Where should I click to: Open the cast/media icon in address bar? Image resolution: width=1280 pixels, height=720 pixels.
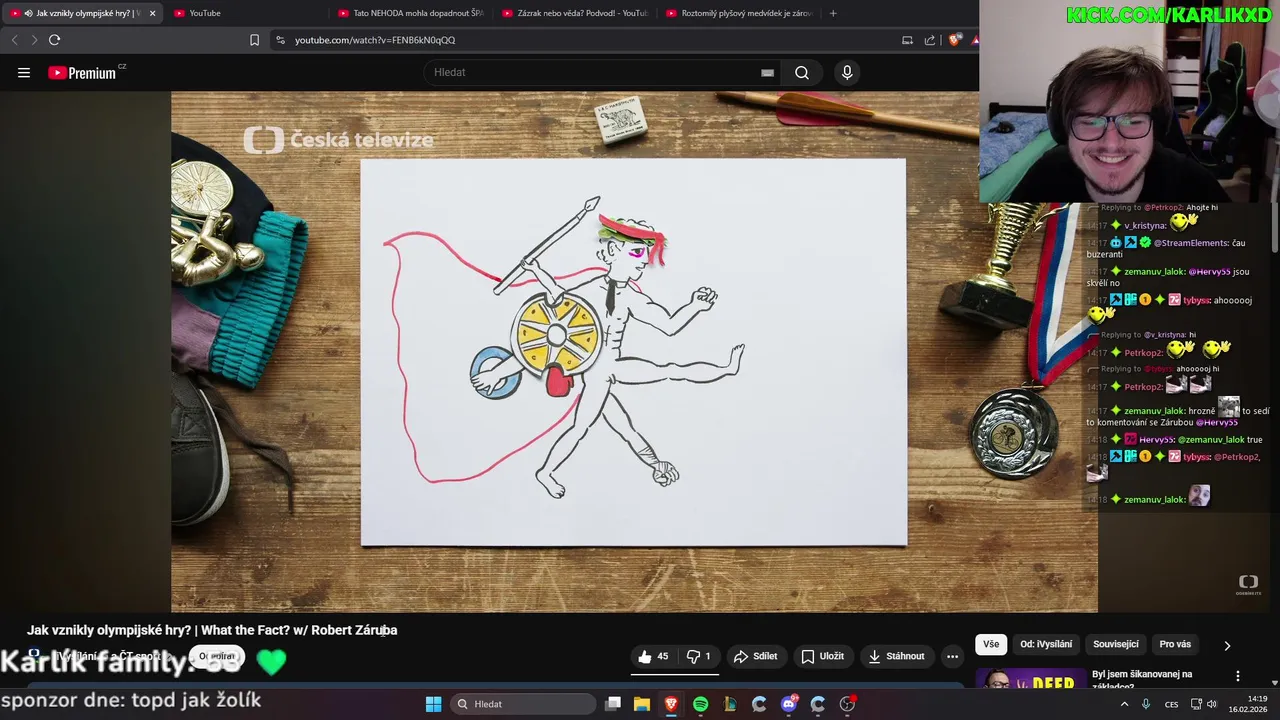pos(907,40)
